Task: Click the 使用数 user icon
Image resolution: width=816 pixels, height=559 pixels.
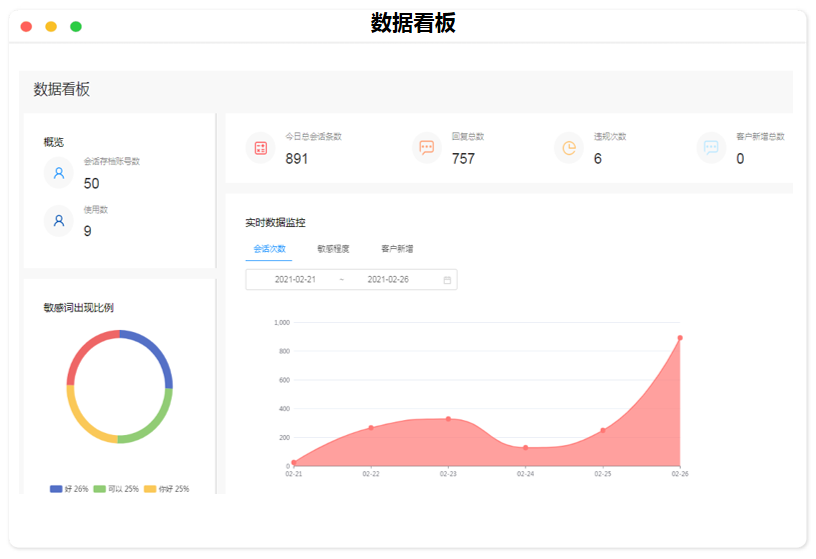Action: point(59,221)
